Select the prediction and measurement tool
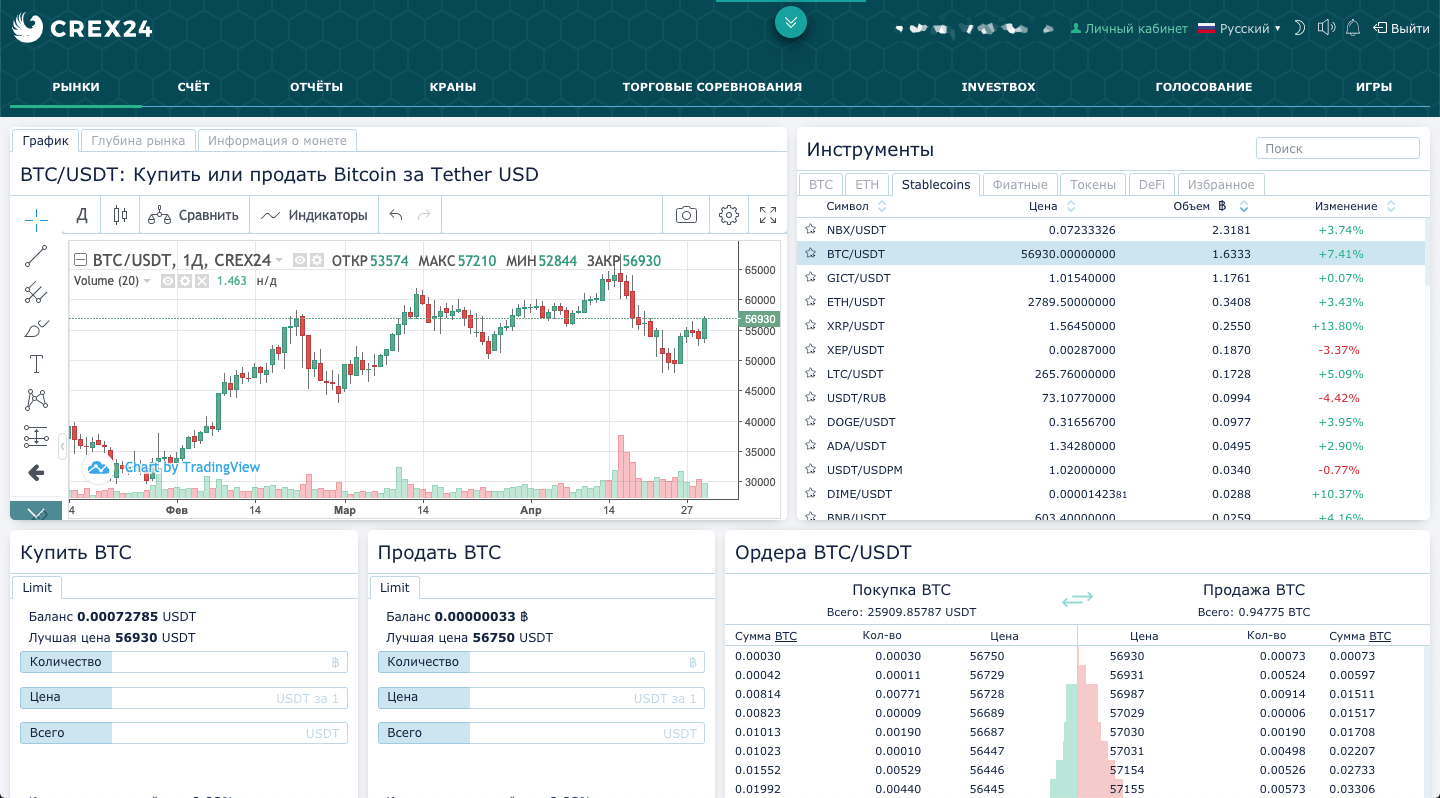The height and width of the screenshot is (798, 1440). [x=37, y=436]
